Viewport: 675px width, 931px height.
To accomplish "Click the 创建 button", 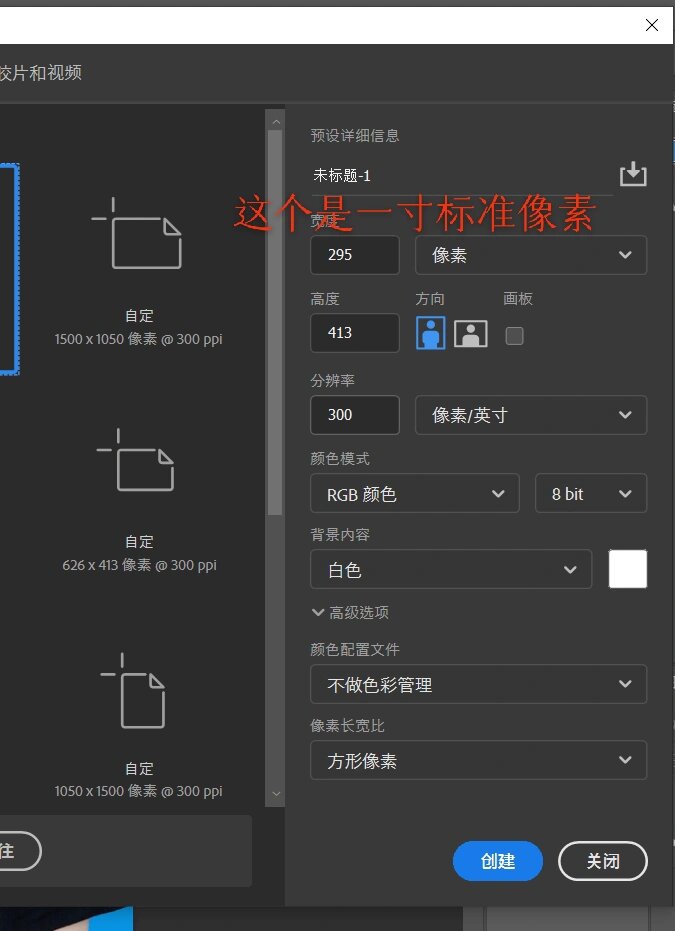I will point(497,861).
